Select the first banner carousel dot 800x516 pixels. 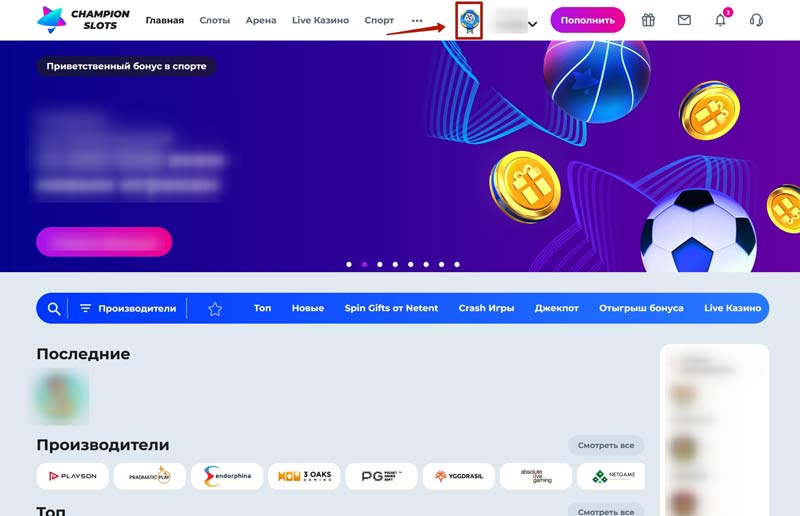[x=349, y=264]
